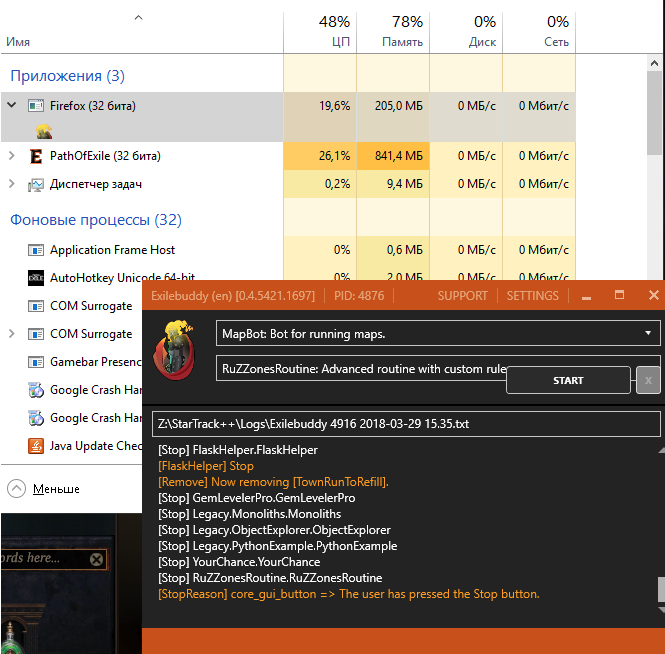The image size is (665, 654).
Task: Select the Фоновые процессы (32) group header
Action: click(96, 220)
